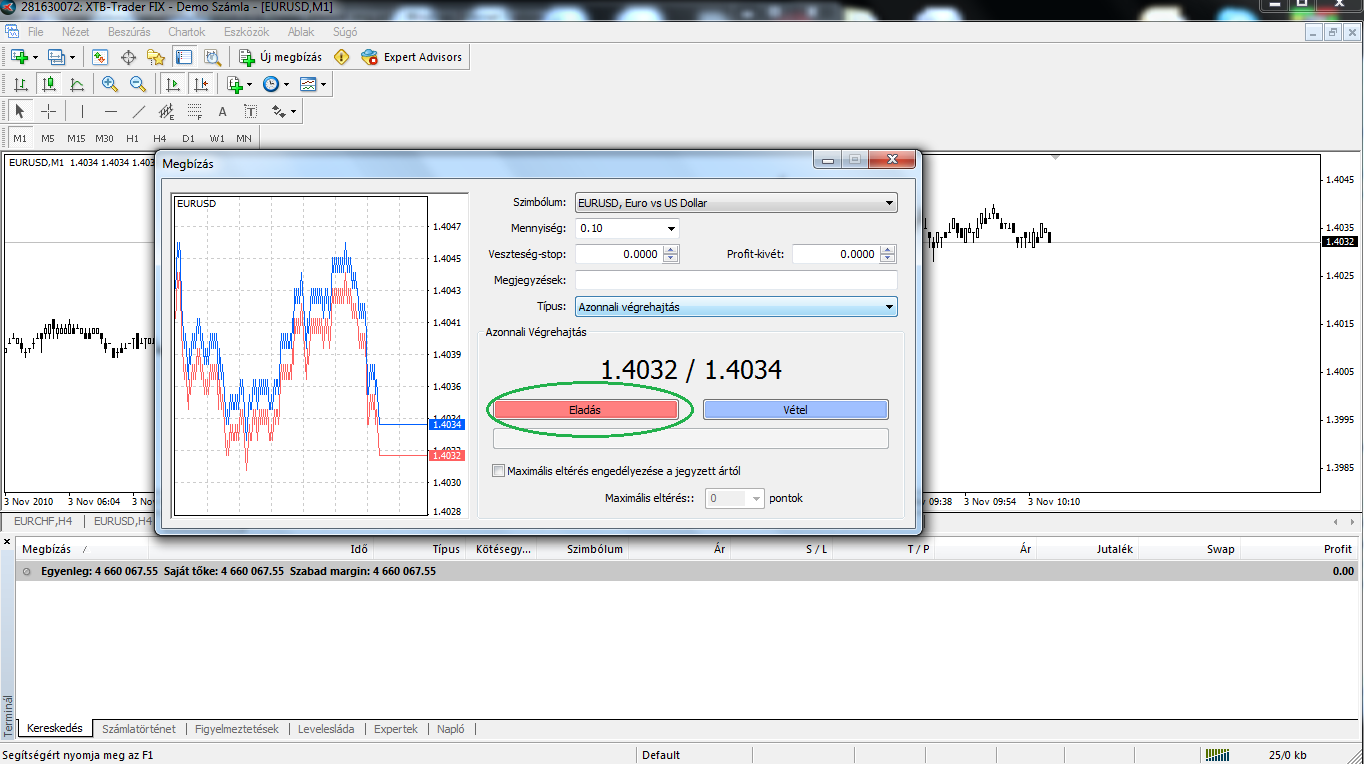Open the Mennyiség volume dropdown

[671, 228]
